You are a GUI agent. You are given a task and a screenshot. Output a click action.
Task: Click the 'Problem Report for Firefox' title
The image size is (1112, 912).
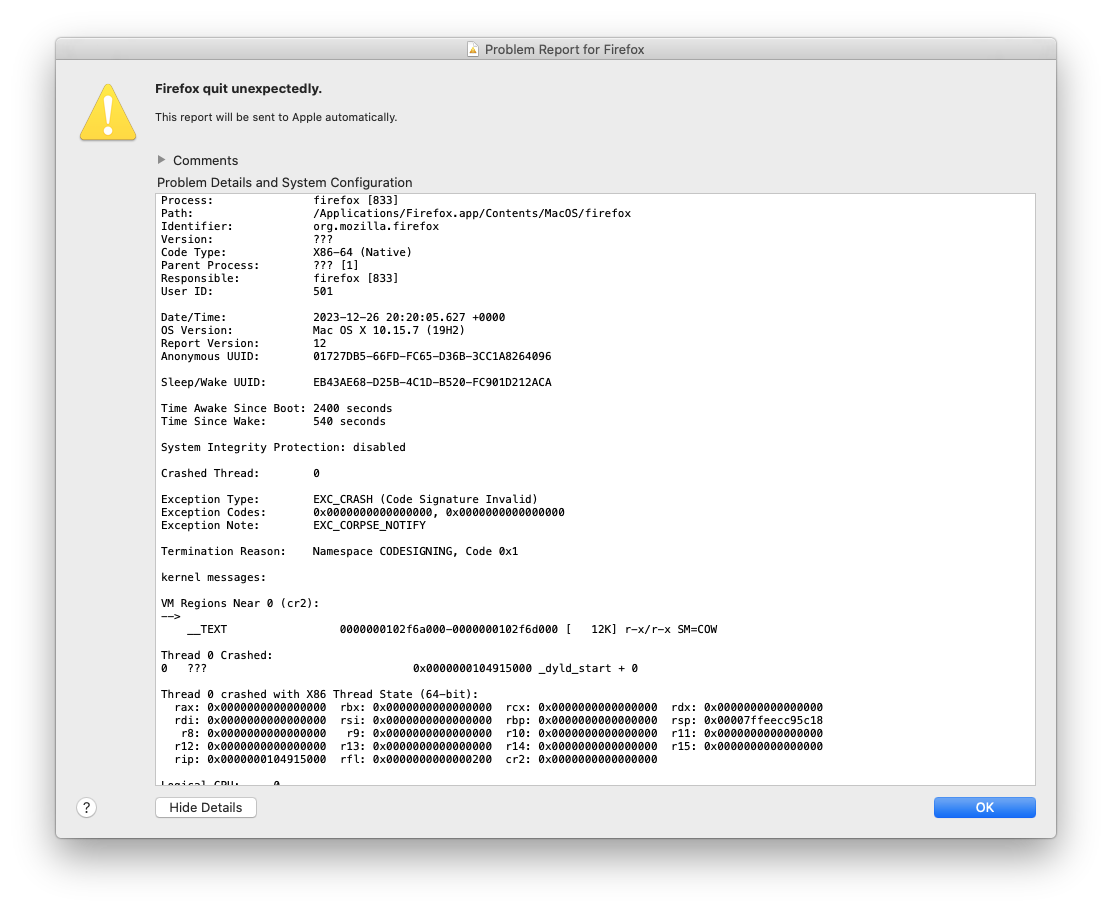[x=565, y=50]
